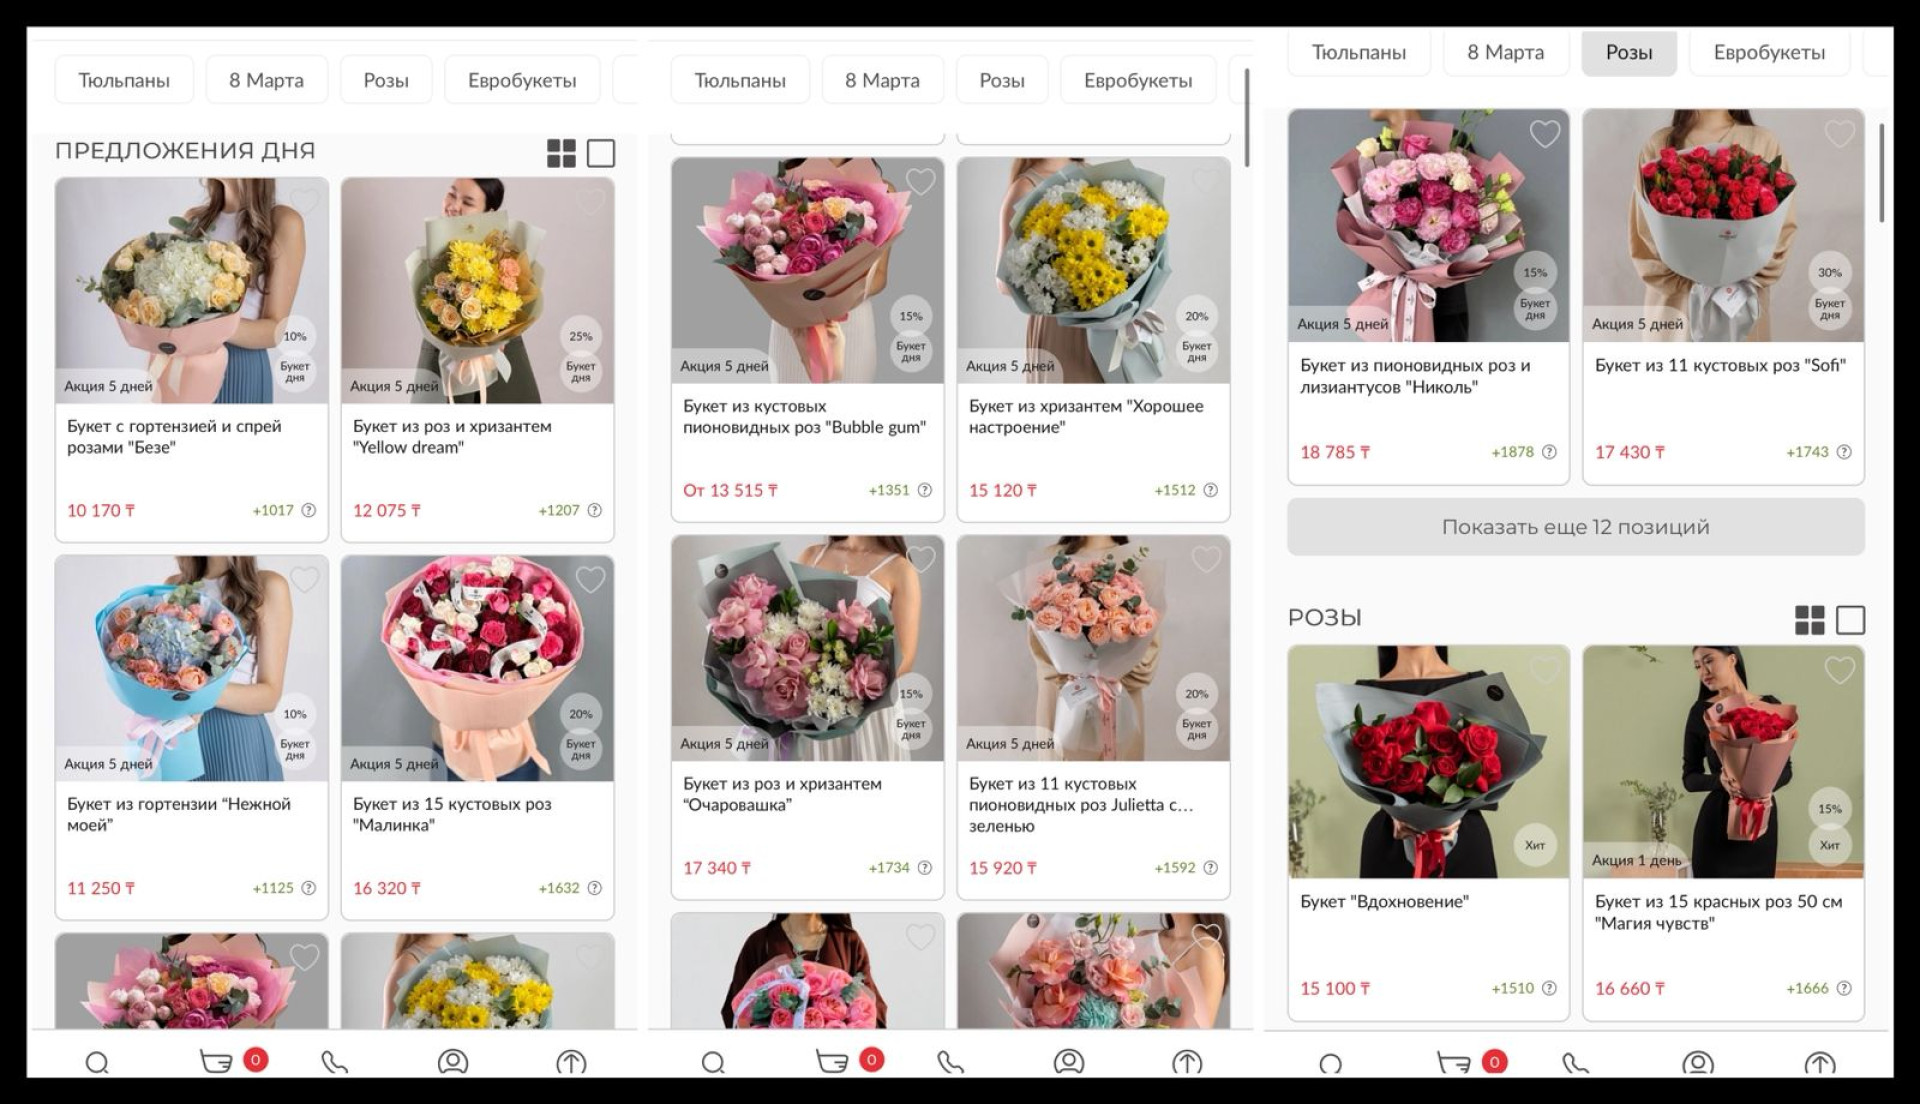Click price От 13 515 ₸ on Bubble gum
The width and height of the screenshot is (1920, 1104).
click(730, 490)
